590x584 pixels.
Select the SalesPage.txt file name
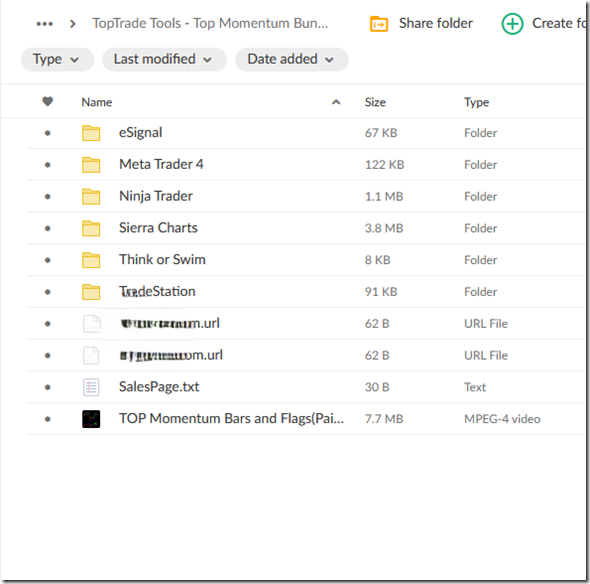pos(159,387)
